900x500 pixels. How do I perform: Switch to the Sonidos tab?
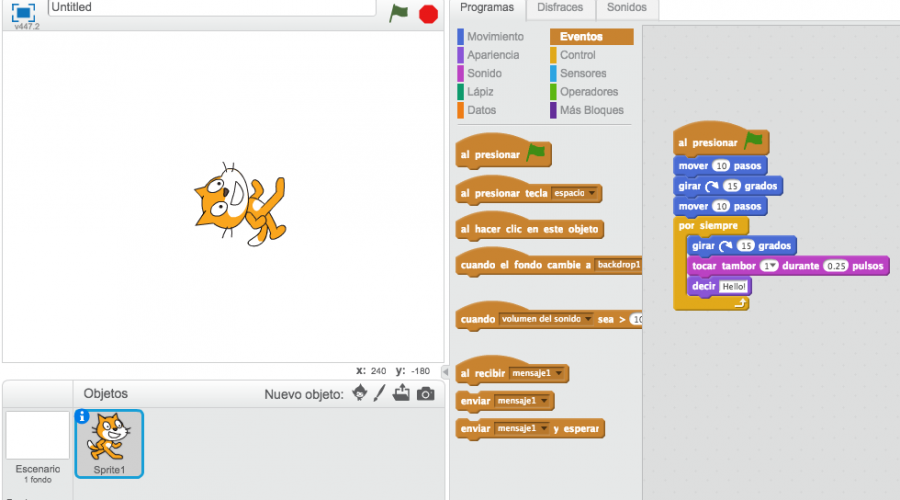click(x=626, y=8)
